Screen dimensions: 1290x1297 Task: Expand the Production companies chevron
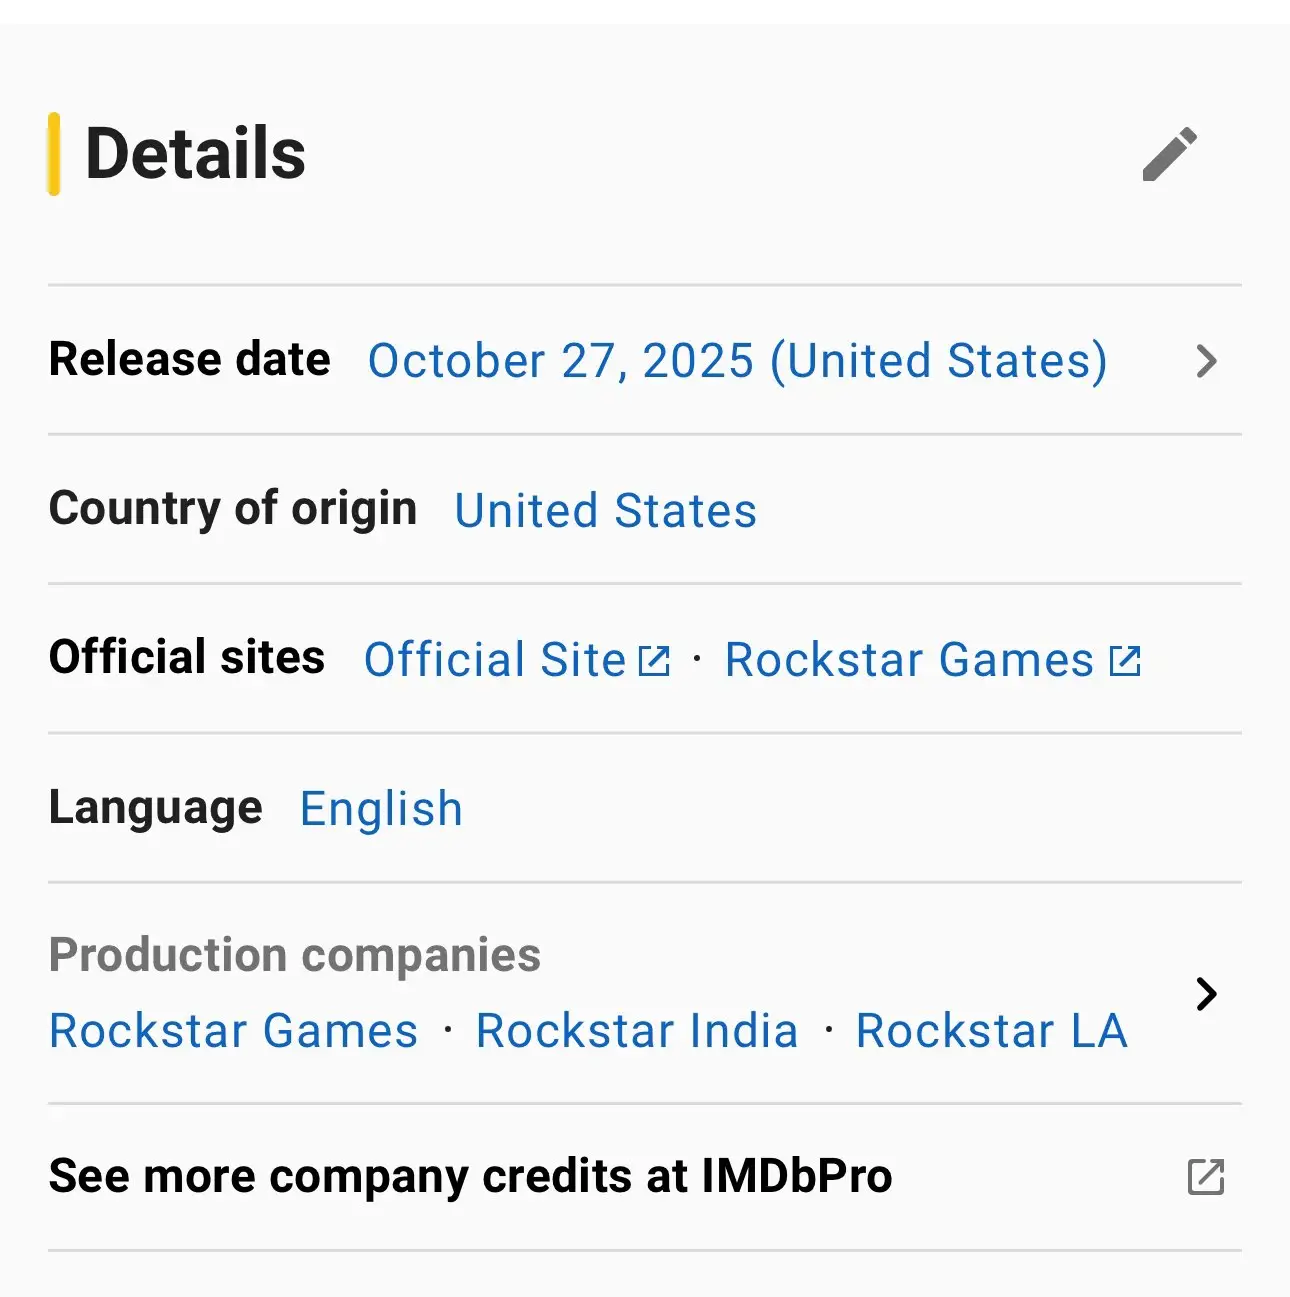point(1206,995)
